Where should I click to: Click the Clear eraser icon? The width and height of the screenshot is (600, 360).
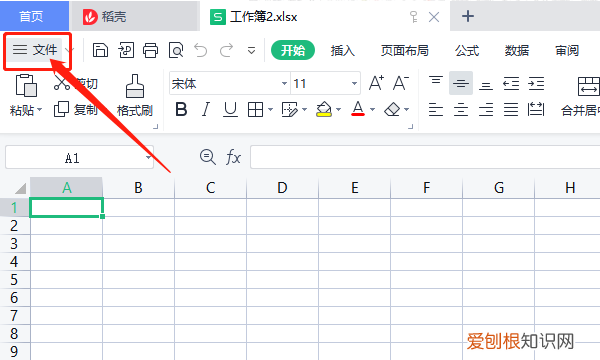392,110
